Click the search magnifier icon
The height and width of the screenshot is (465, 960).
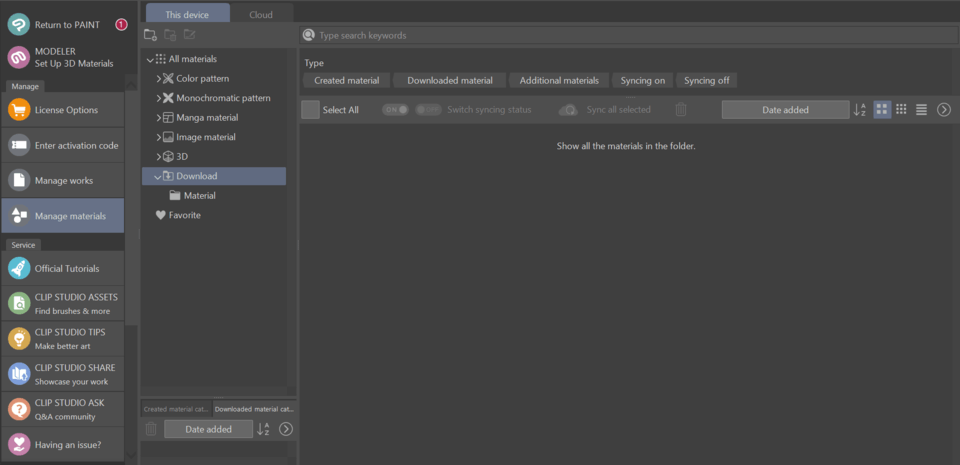(x=309, y=35)
